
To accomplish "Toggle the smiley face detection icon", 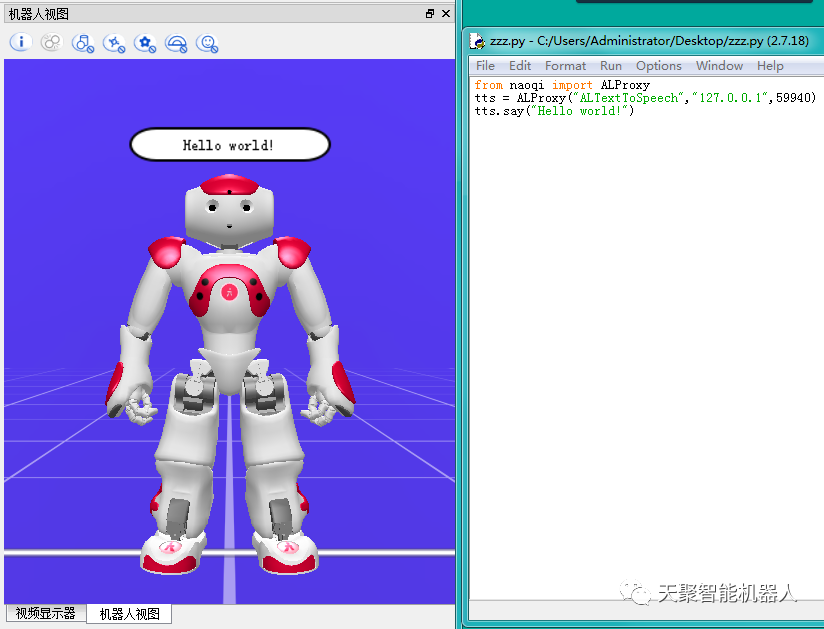I will (207, 43).
